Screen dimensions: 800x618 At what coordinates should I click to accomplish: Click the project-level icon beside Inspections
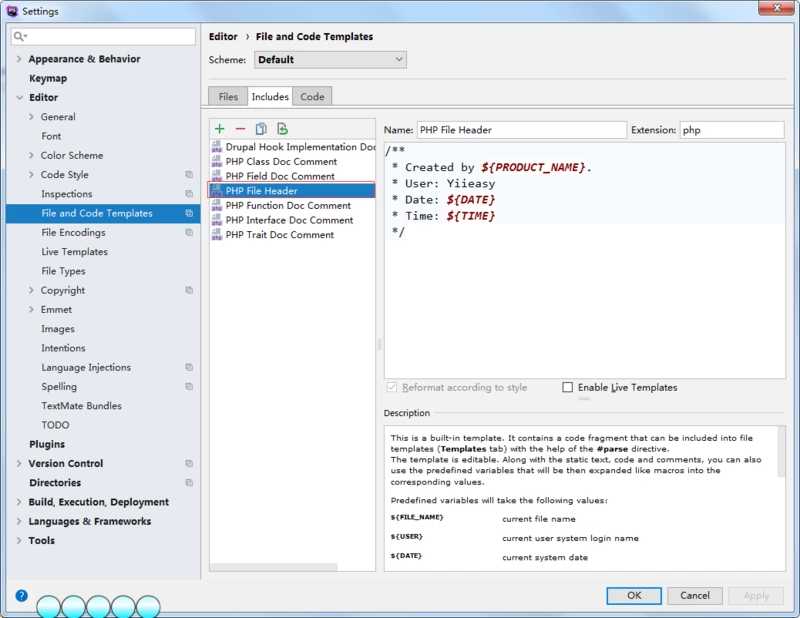click(x=189, y=194)
